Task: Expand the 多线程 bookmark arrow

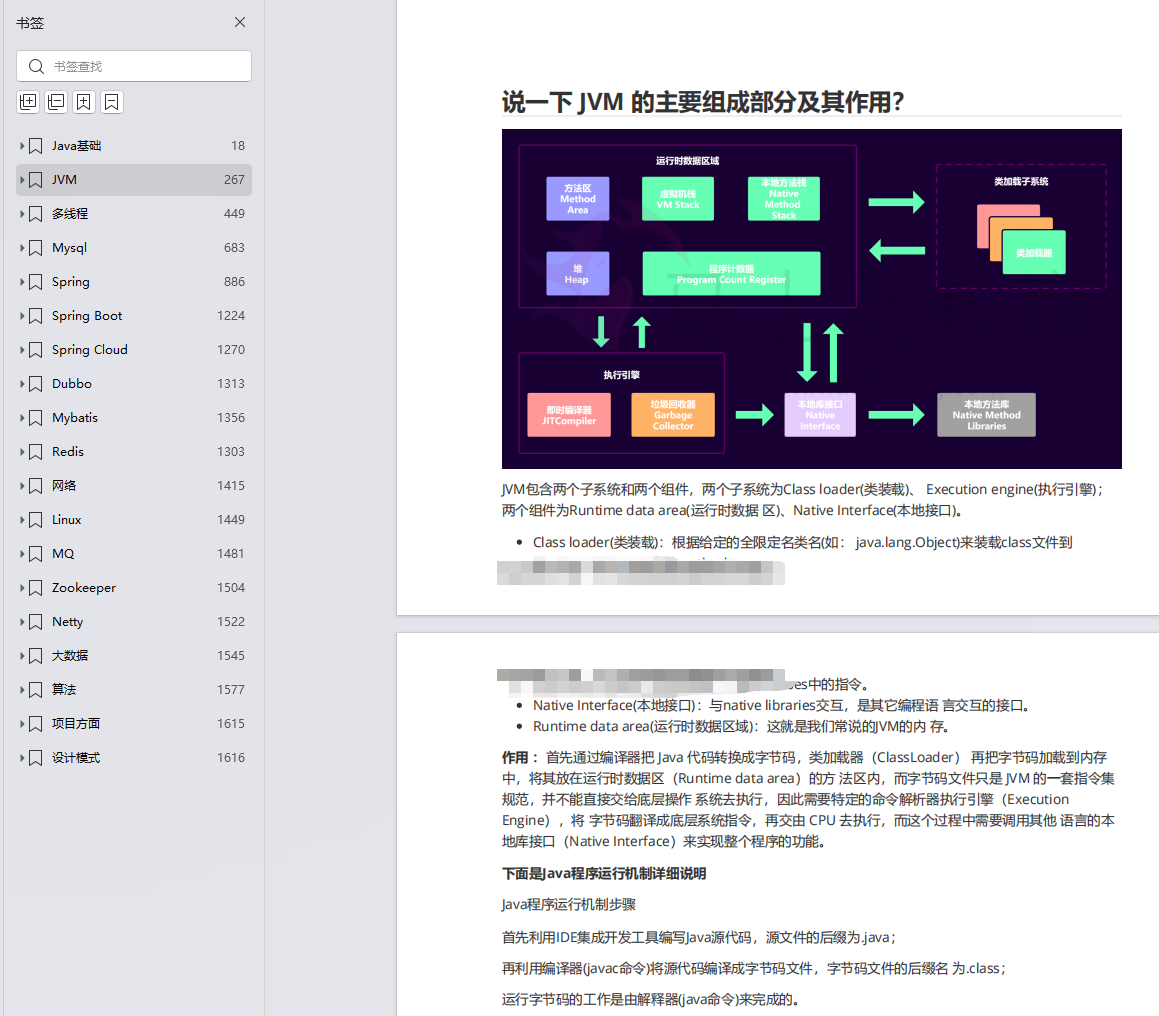Action: click(22, 214)
